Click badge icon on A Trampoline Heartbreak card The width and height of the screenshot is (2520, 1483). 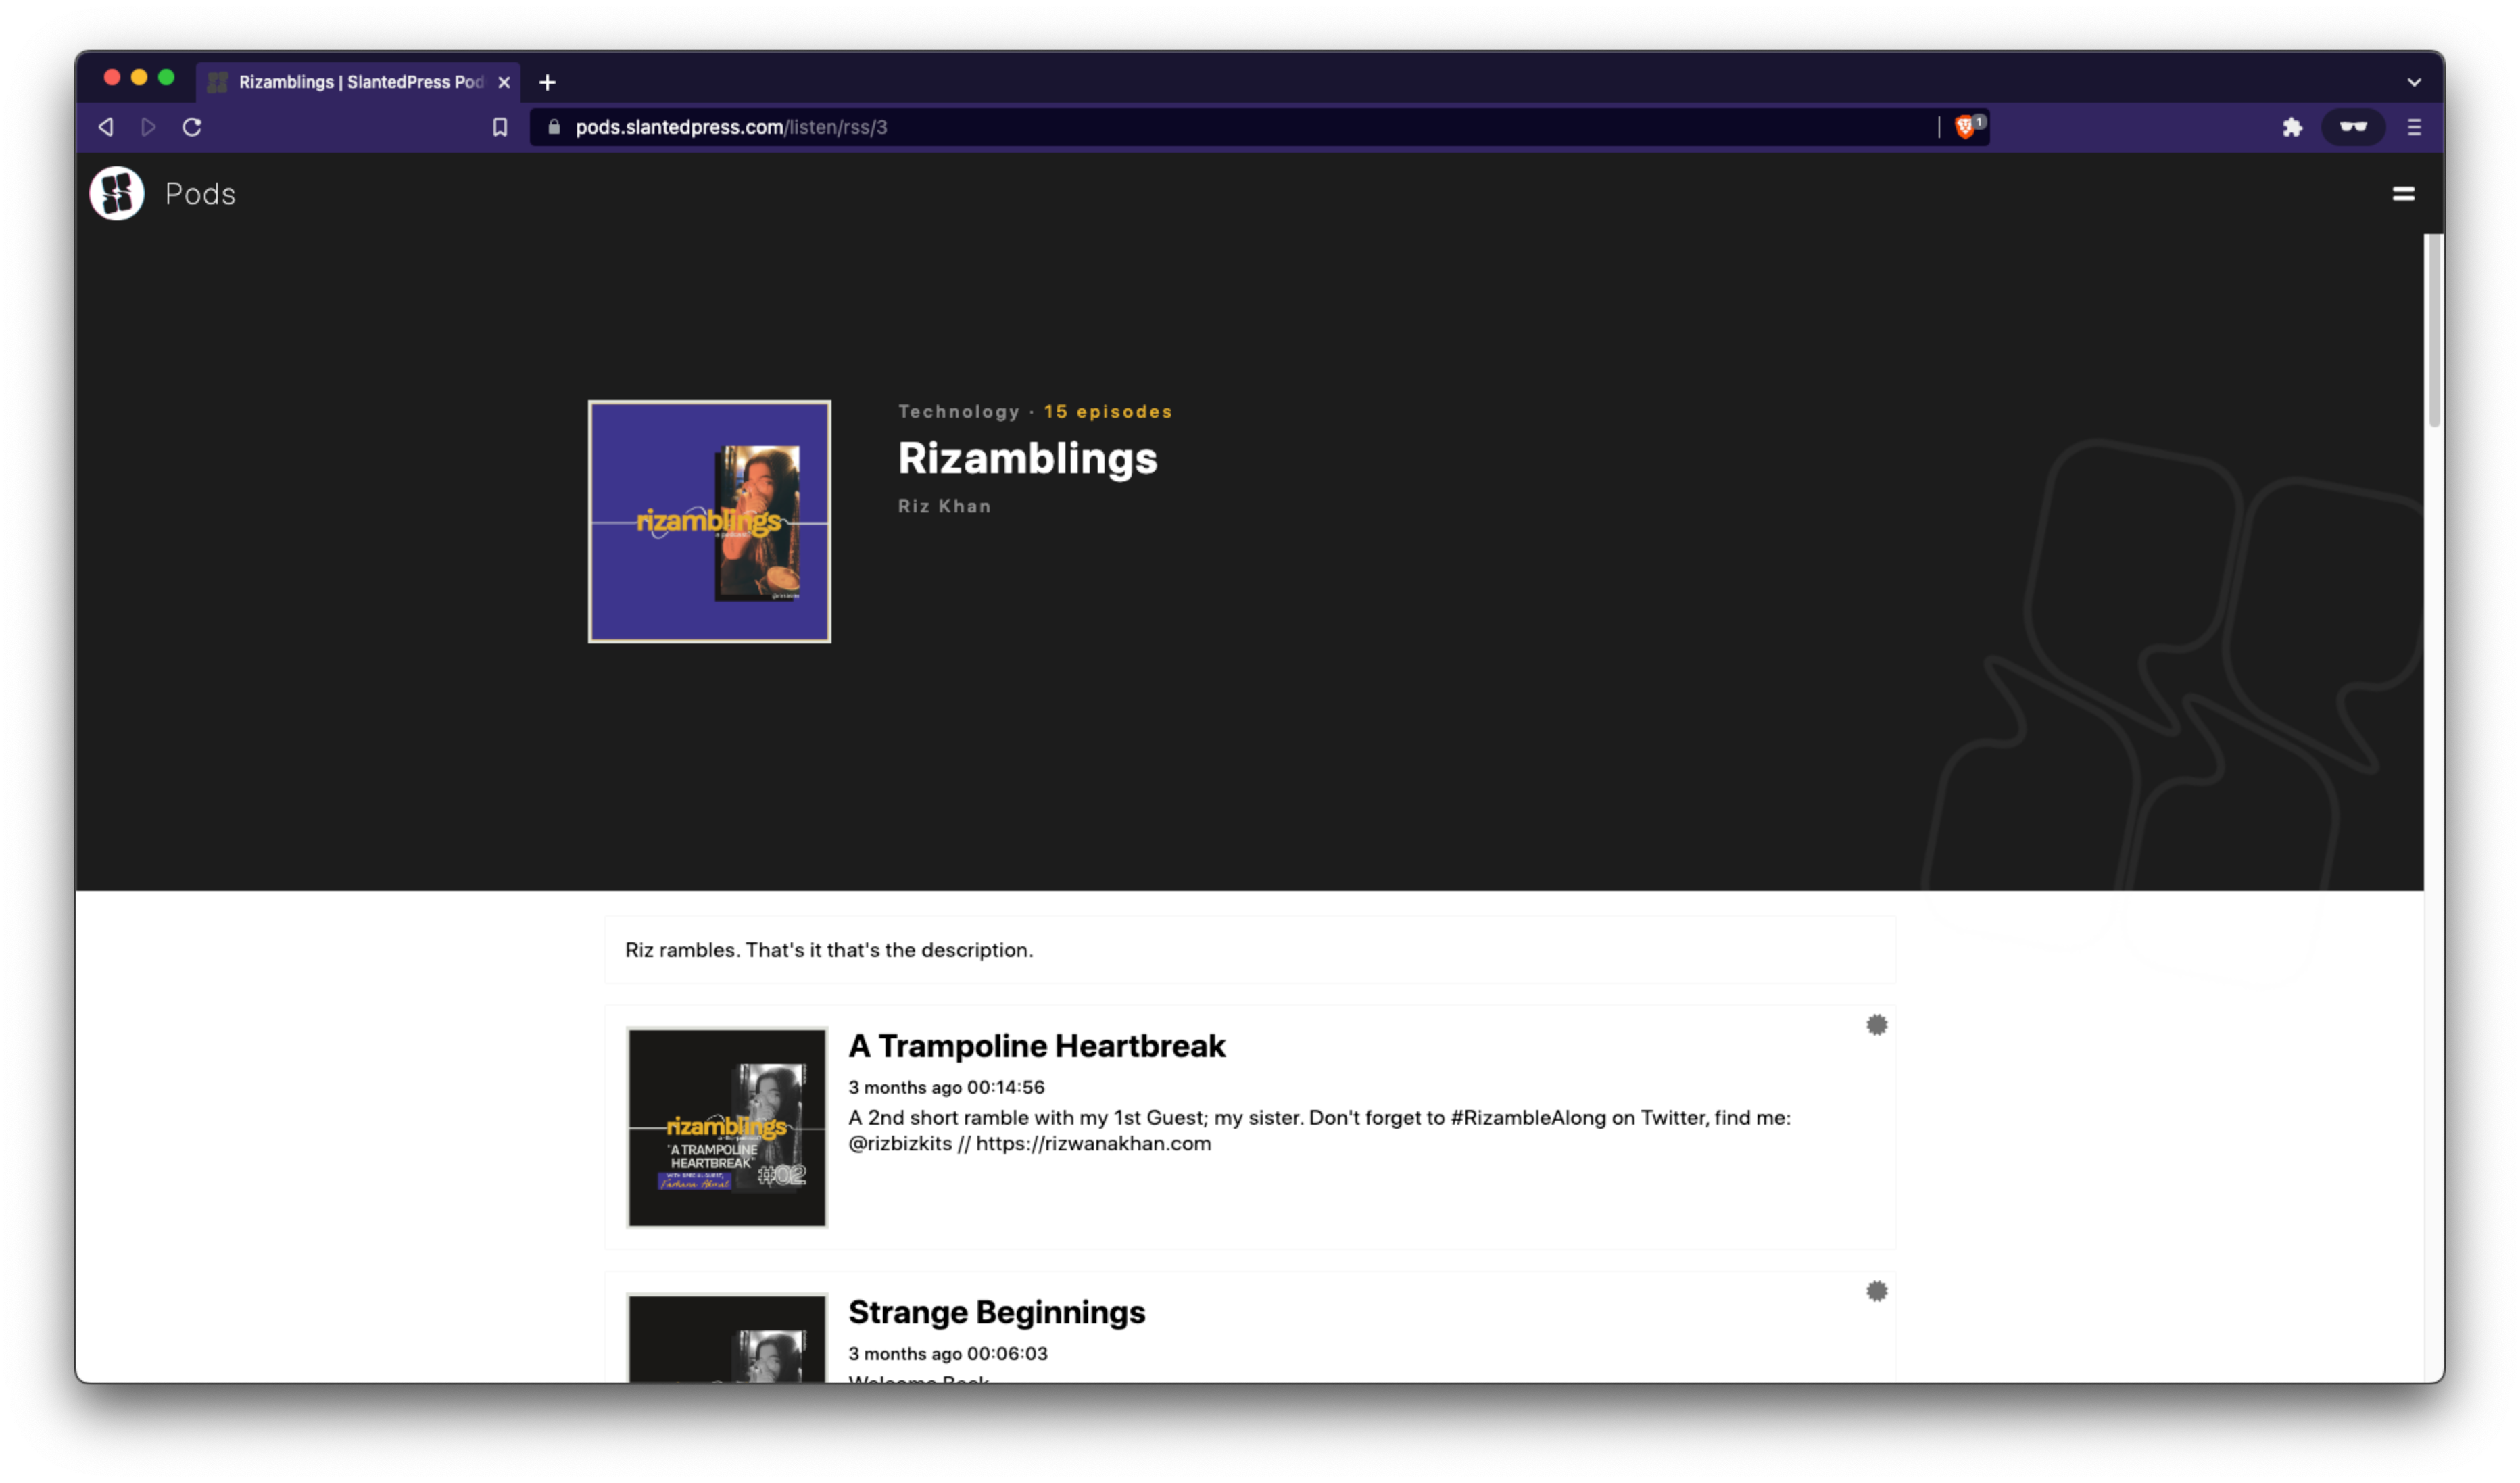[x=1876, y=1025]
